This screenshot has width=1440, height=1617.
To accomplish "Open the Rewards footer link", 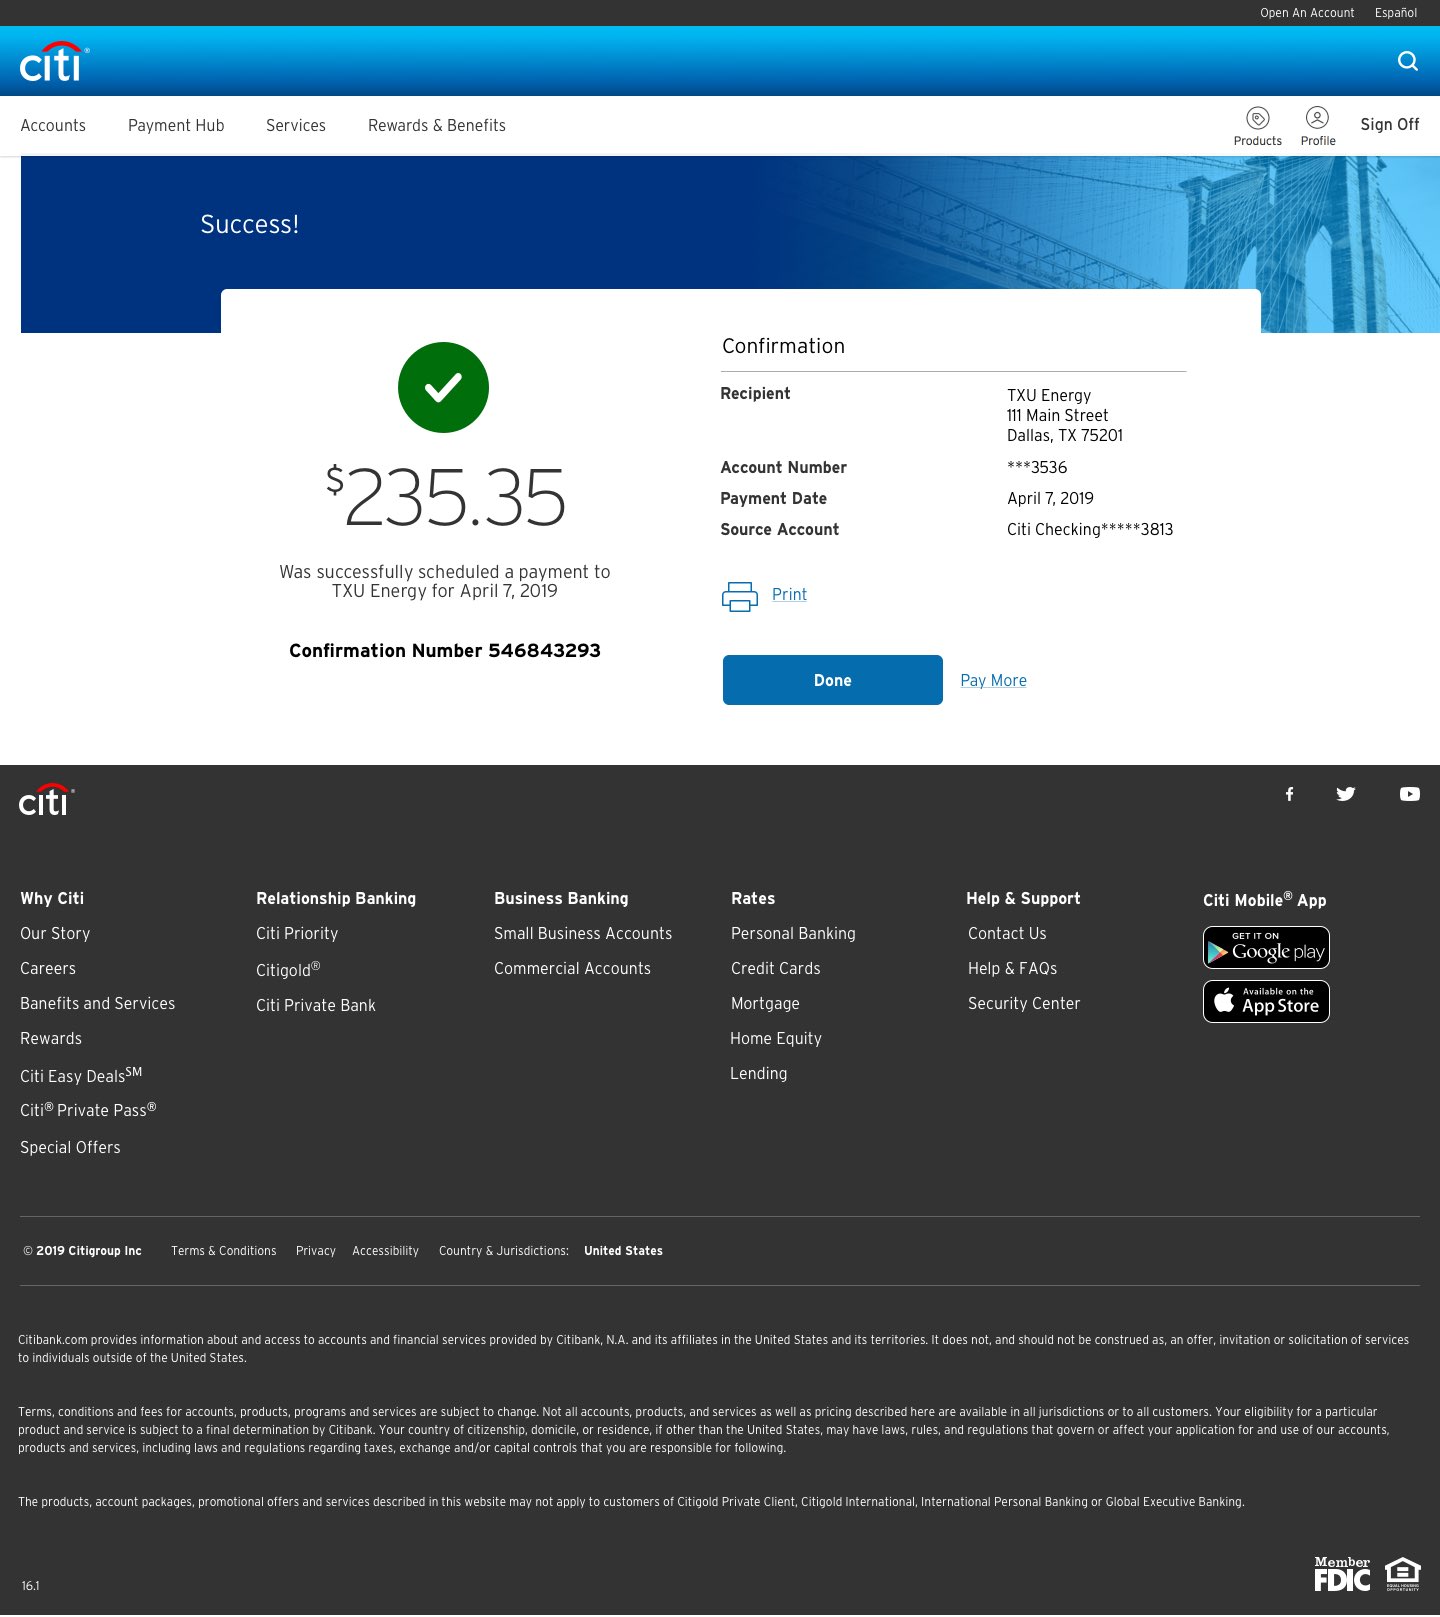I will click(x=51, y=1039).
